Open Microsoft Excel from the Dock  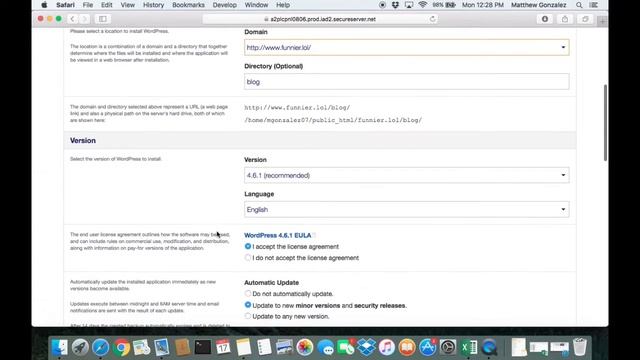(469, 347)
